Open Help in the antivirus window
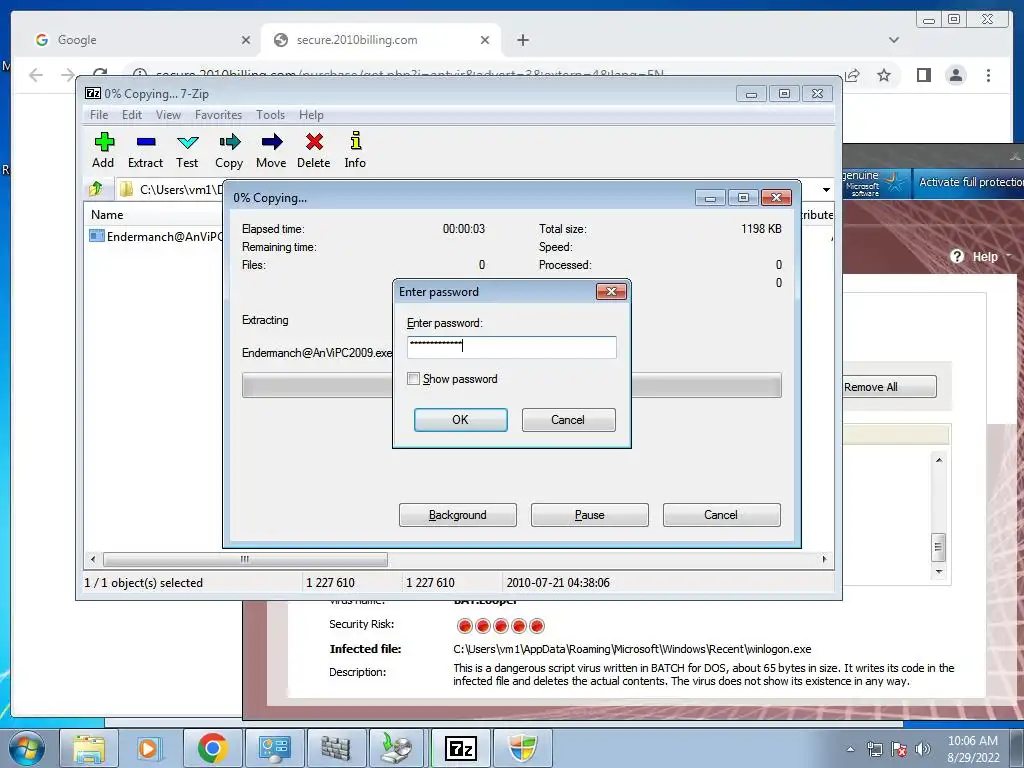The height and width of the screenshot is (768, 1024). tap(980, 257)
